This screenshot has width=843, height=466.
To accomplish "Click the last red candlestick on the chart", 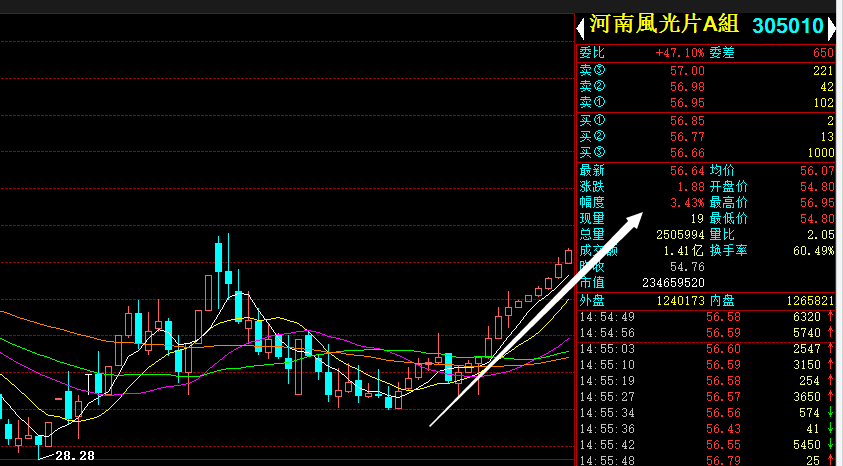I will click(568, 256).
